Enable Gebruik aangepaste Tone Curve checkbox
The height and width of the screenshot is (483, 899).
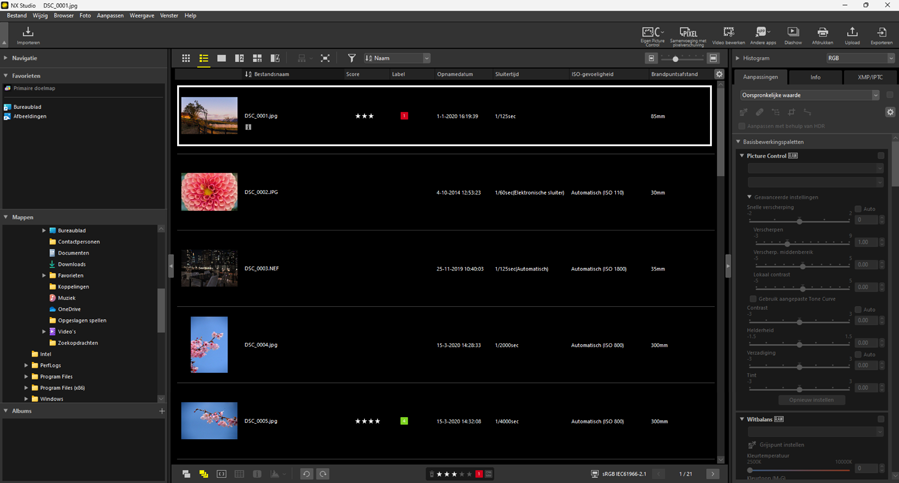pyautogui.click(x=753, y=299)
